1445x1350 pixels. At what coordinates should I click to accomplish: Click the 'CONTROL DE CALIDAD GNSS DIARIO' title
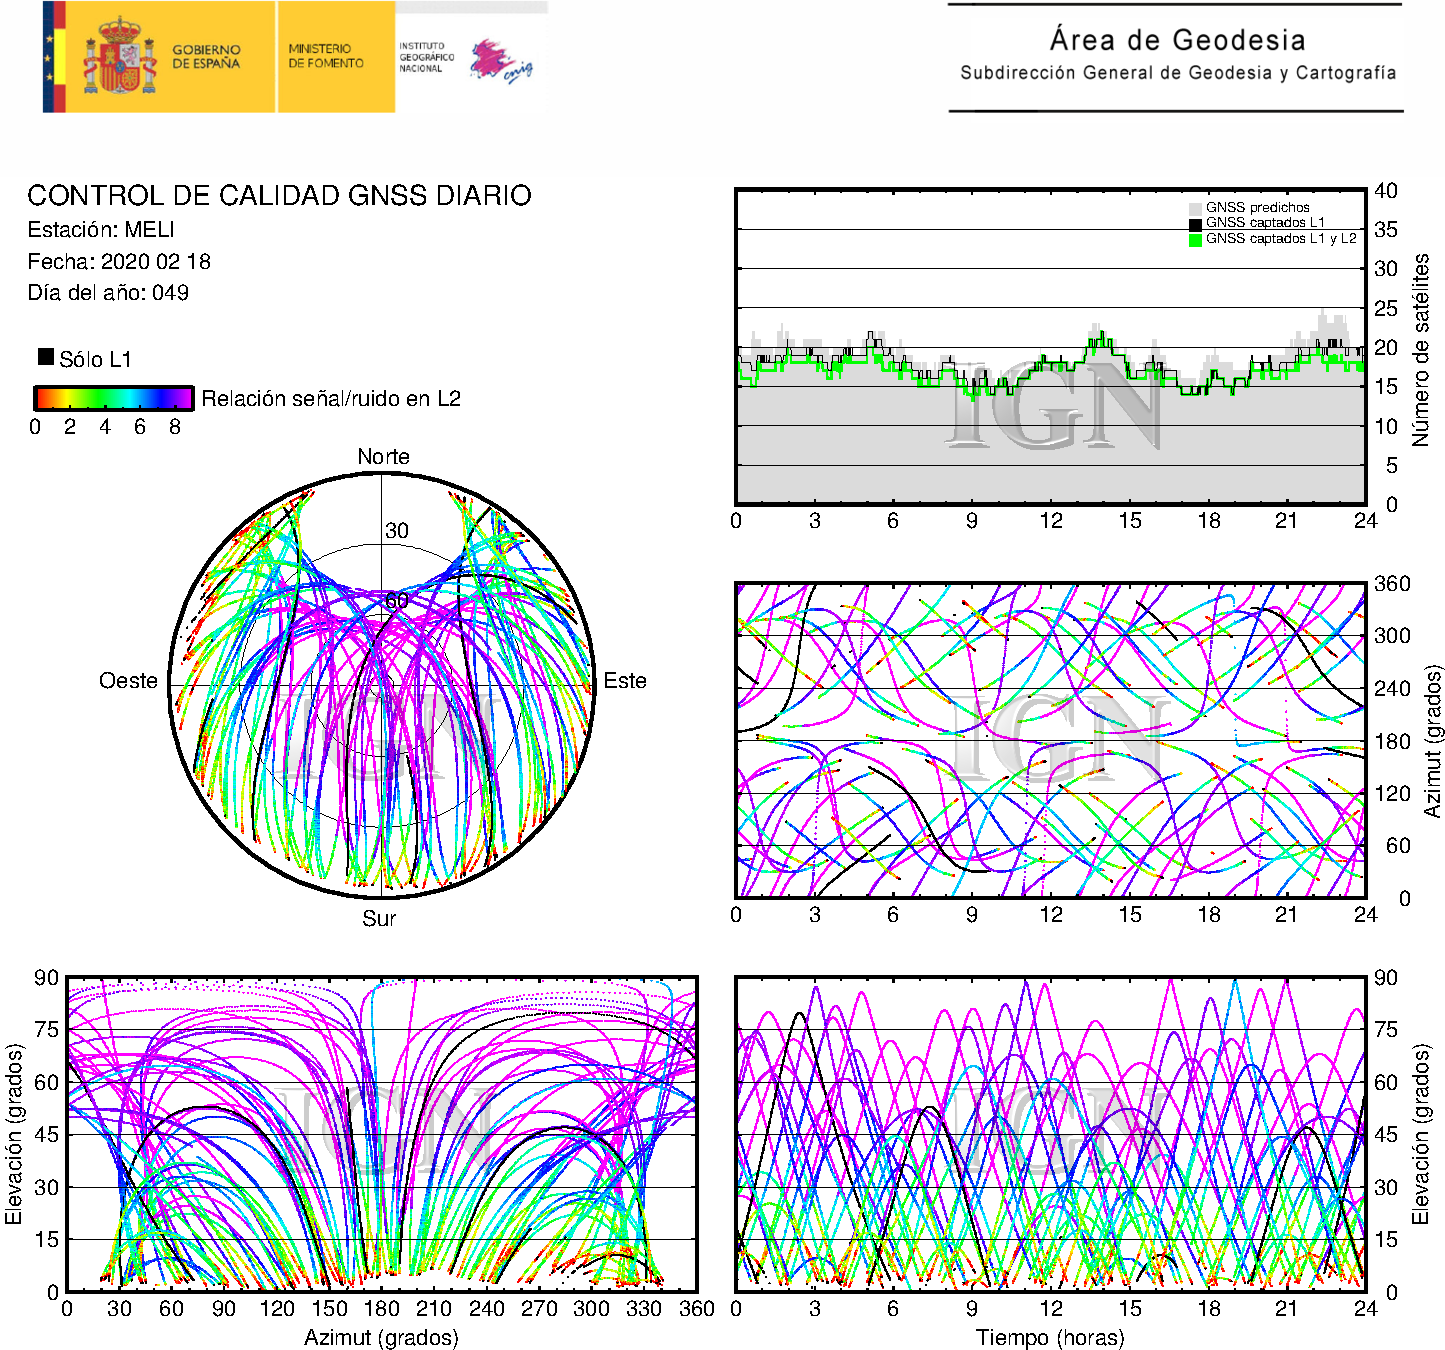(279, 195)
